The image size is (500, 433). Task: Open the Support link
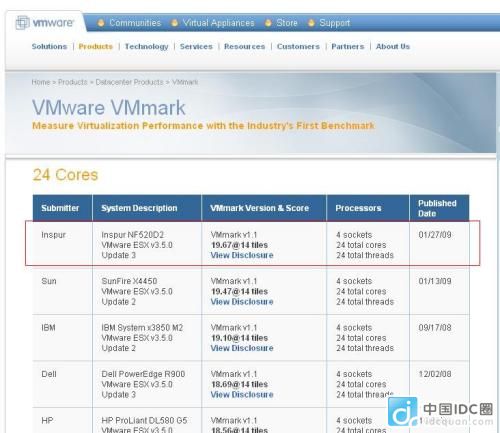[x=335, y=23]
